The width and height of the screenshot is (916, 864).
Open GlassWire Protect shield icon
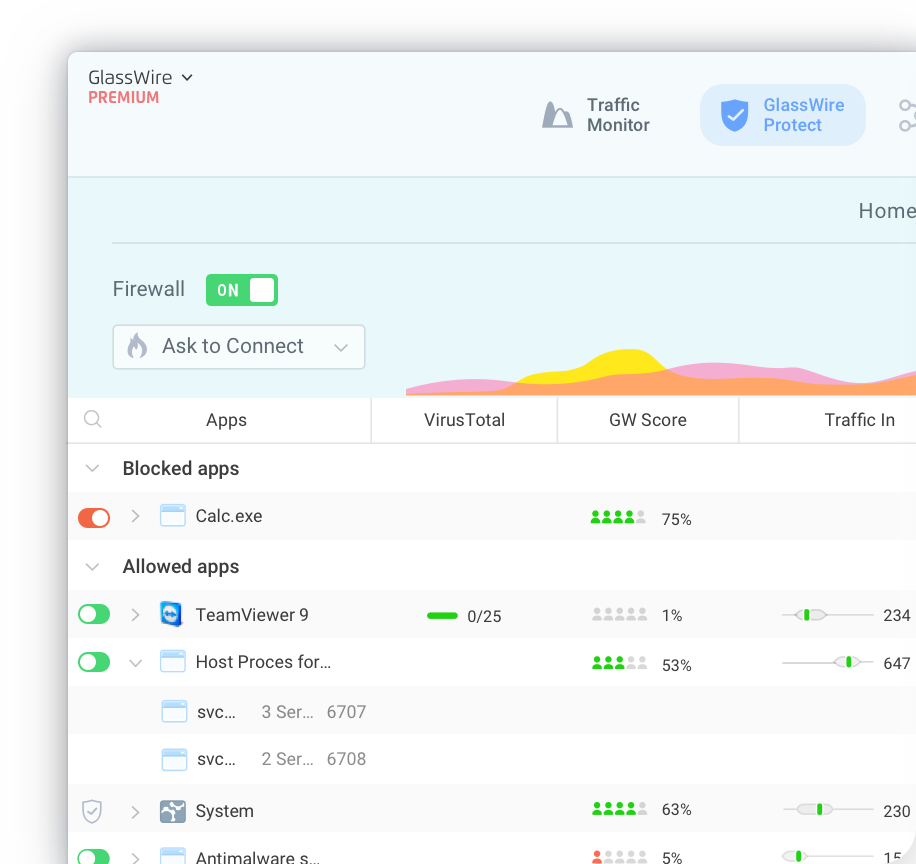coord(734,114)
